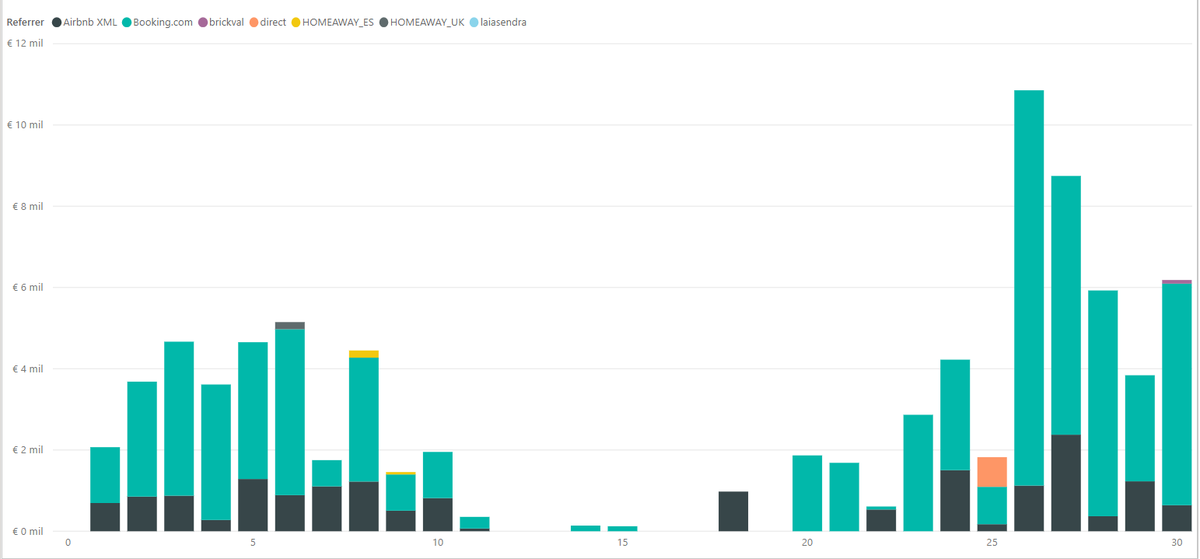Select the Booking.com segment of day 30 bar

(x=1177, y=395)
